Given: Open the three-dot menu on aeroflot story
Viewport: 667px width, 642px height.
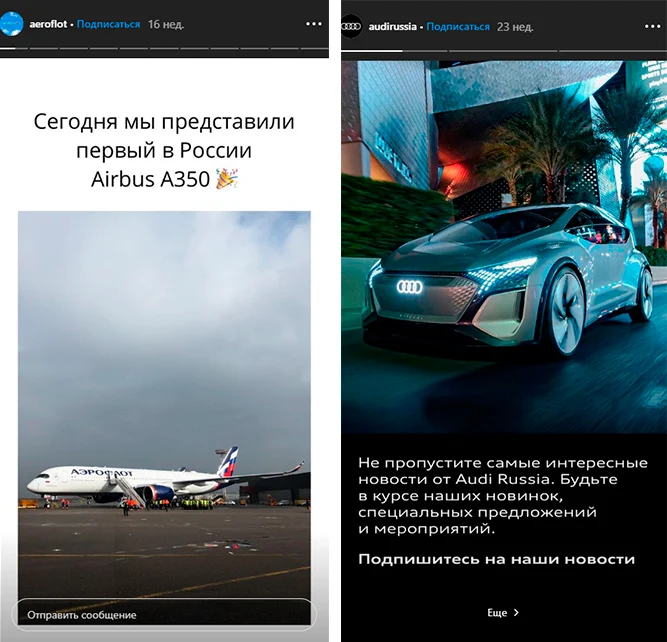Looking at the screenshot, I should (x=314, y=24).
